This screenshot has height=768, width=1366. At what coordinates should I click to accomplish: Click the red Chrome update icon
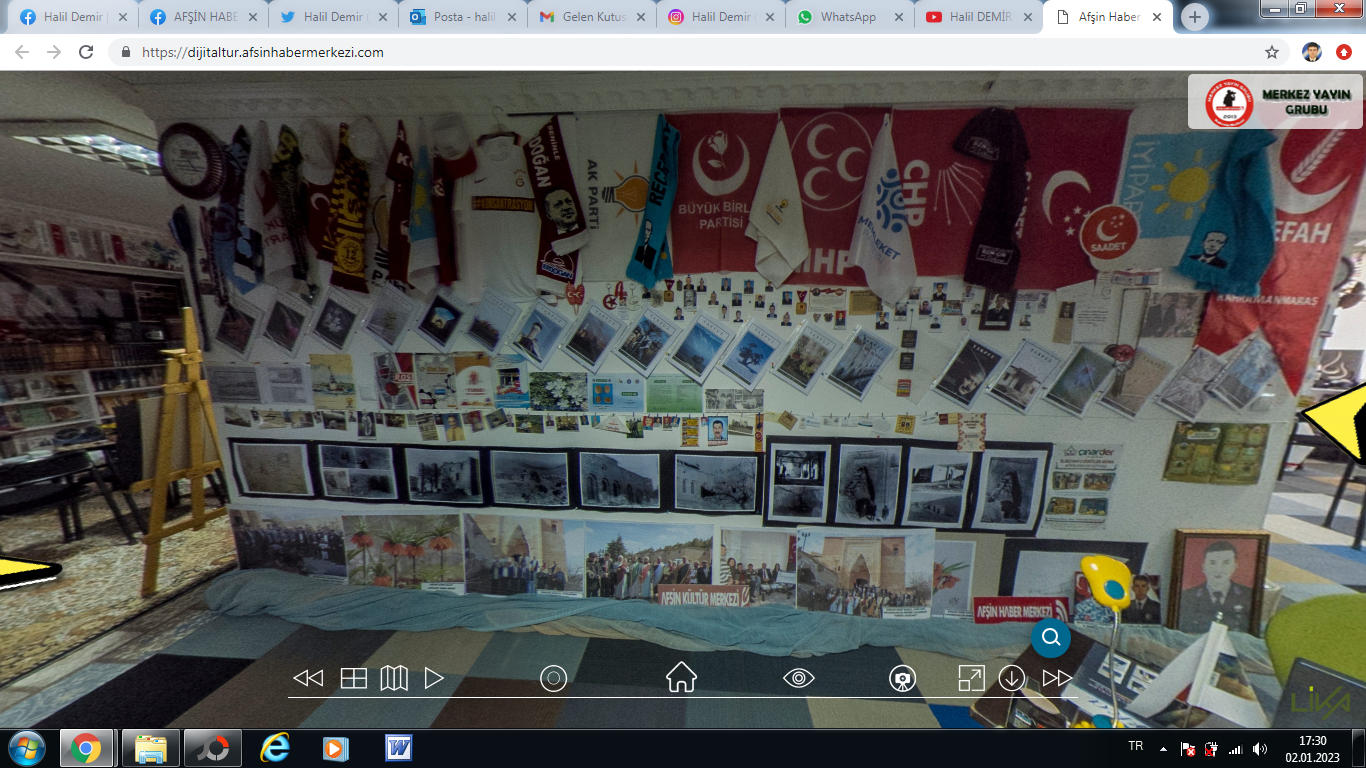click(1344, 52)
